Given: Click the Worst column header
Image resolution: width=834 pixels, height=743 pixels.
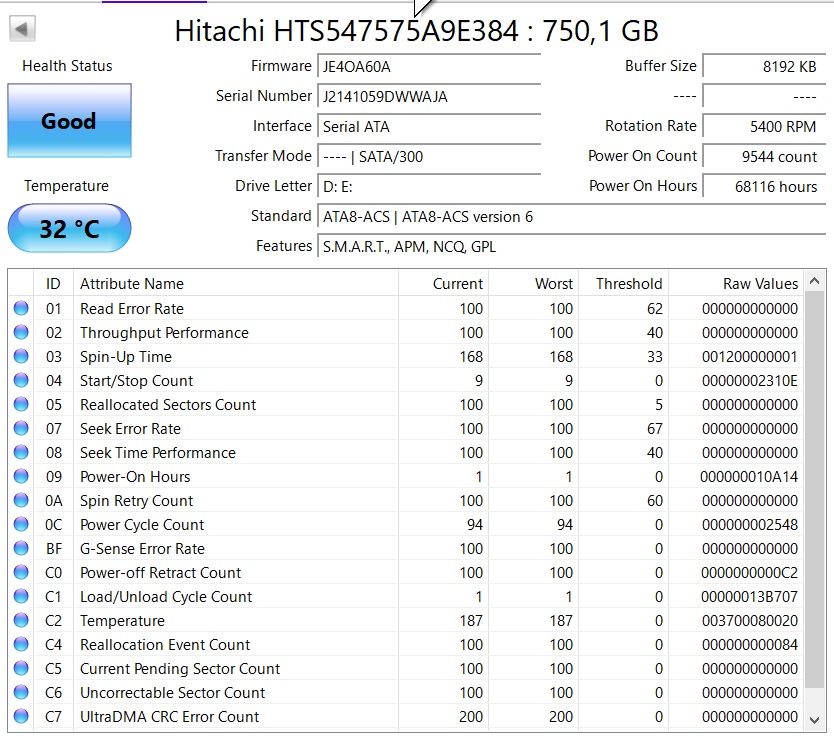Looking at the screenshot, I should [x=533, y=283].
